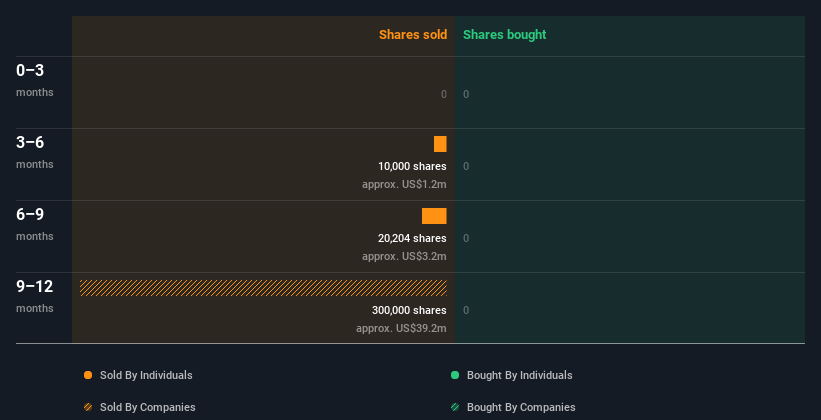Screen dimensions: 821x420
Task: Click the Sold By Individuals orange dot
Action: tap(88, 375)
